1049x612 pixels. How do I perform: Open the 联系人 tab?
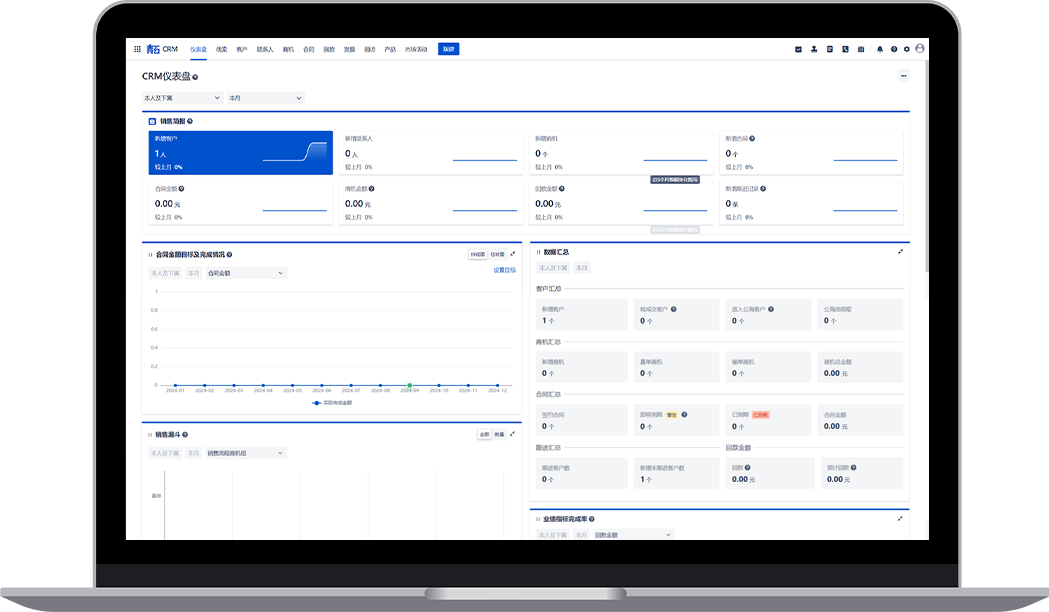[x=265, y=49]
